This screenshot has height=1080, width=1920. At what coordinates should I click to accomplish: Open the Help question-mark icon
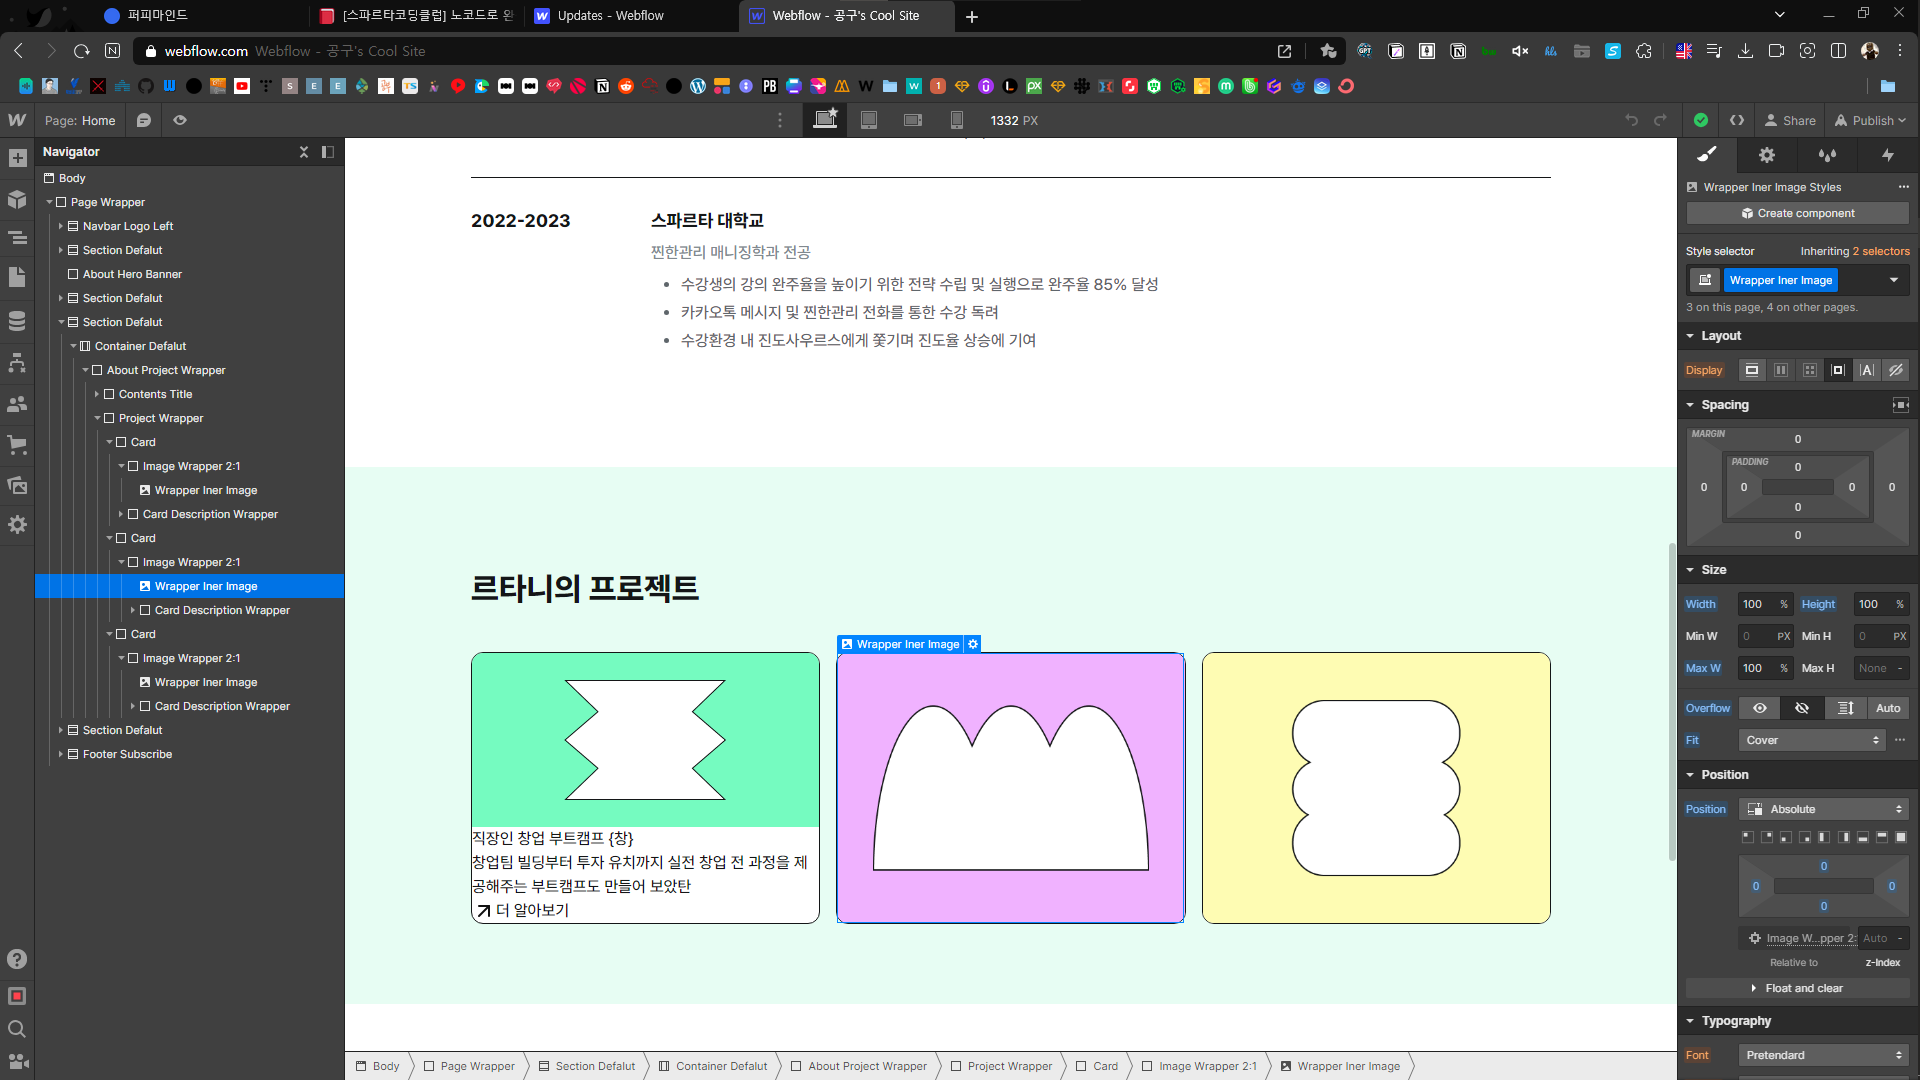[17, 959]
